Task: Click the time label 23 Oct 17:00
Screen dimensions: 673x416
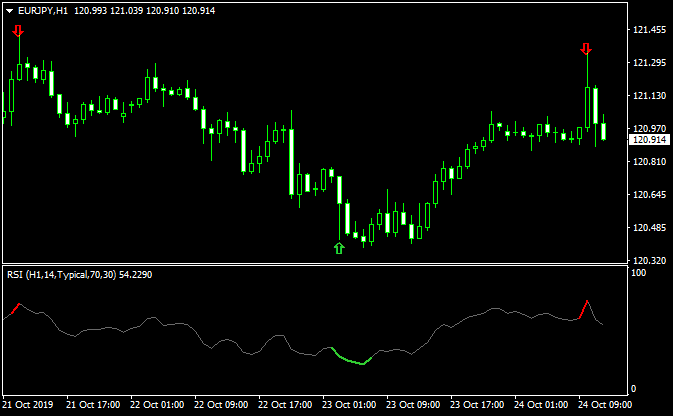Action: [477, 405]
